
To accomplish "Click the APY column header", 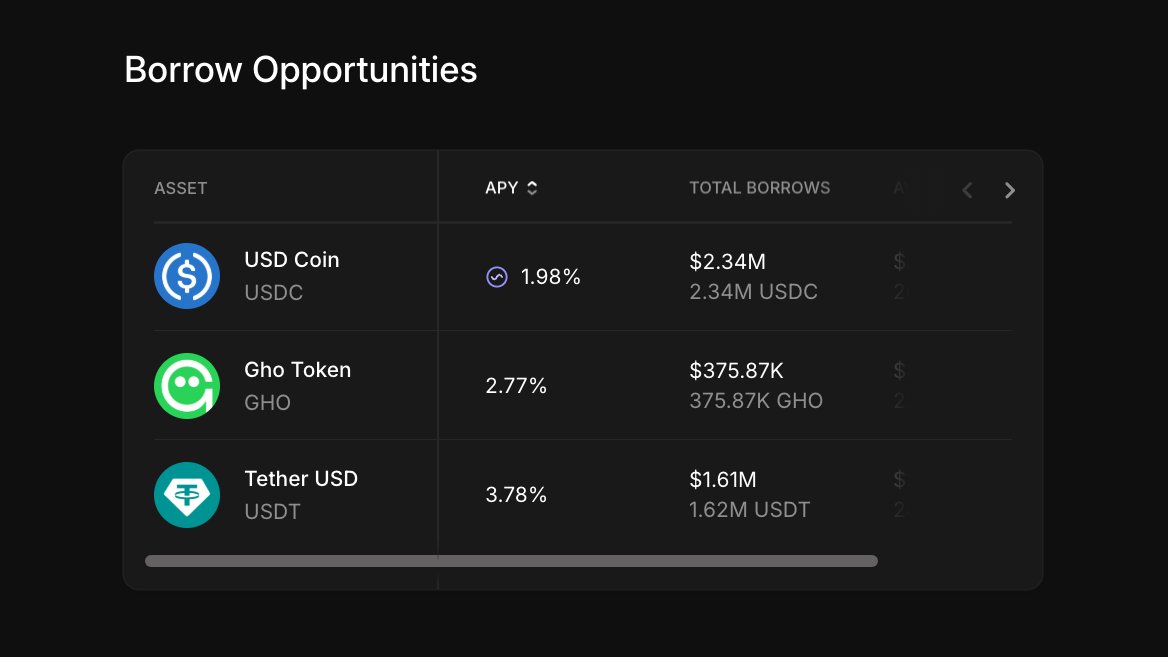I will point(501,188).
